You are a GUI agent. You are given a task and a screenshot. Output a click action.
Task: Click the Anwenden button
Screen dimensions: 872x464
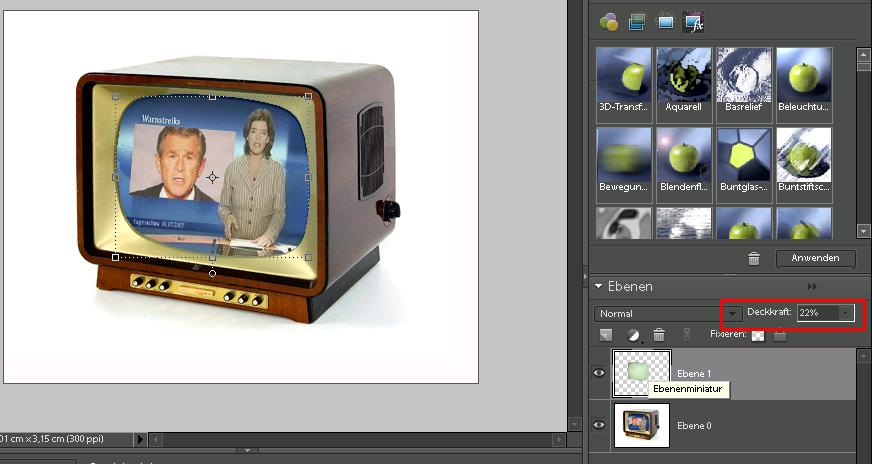815,258
